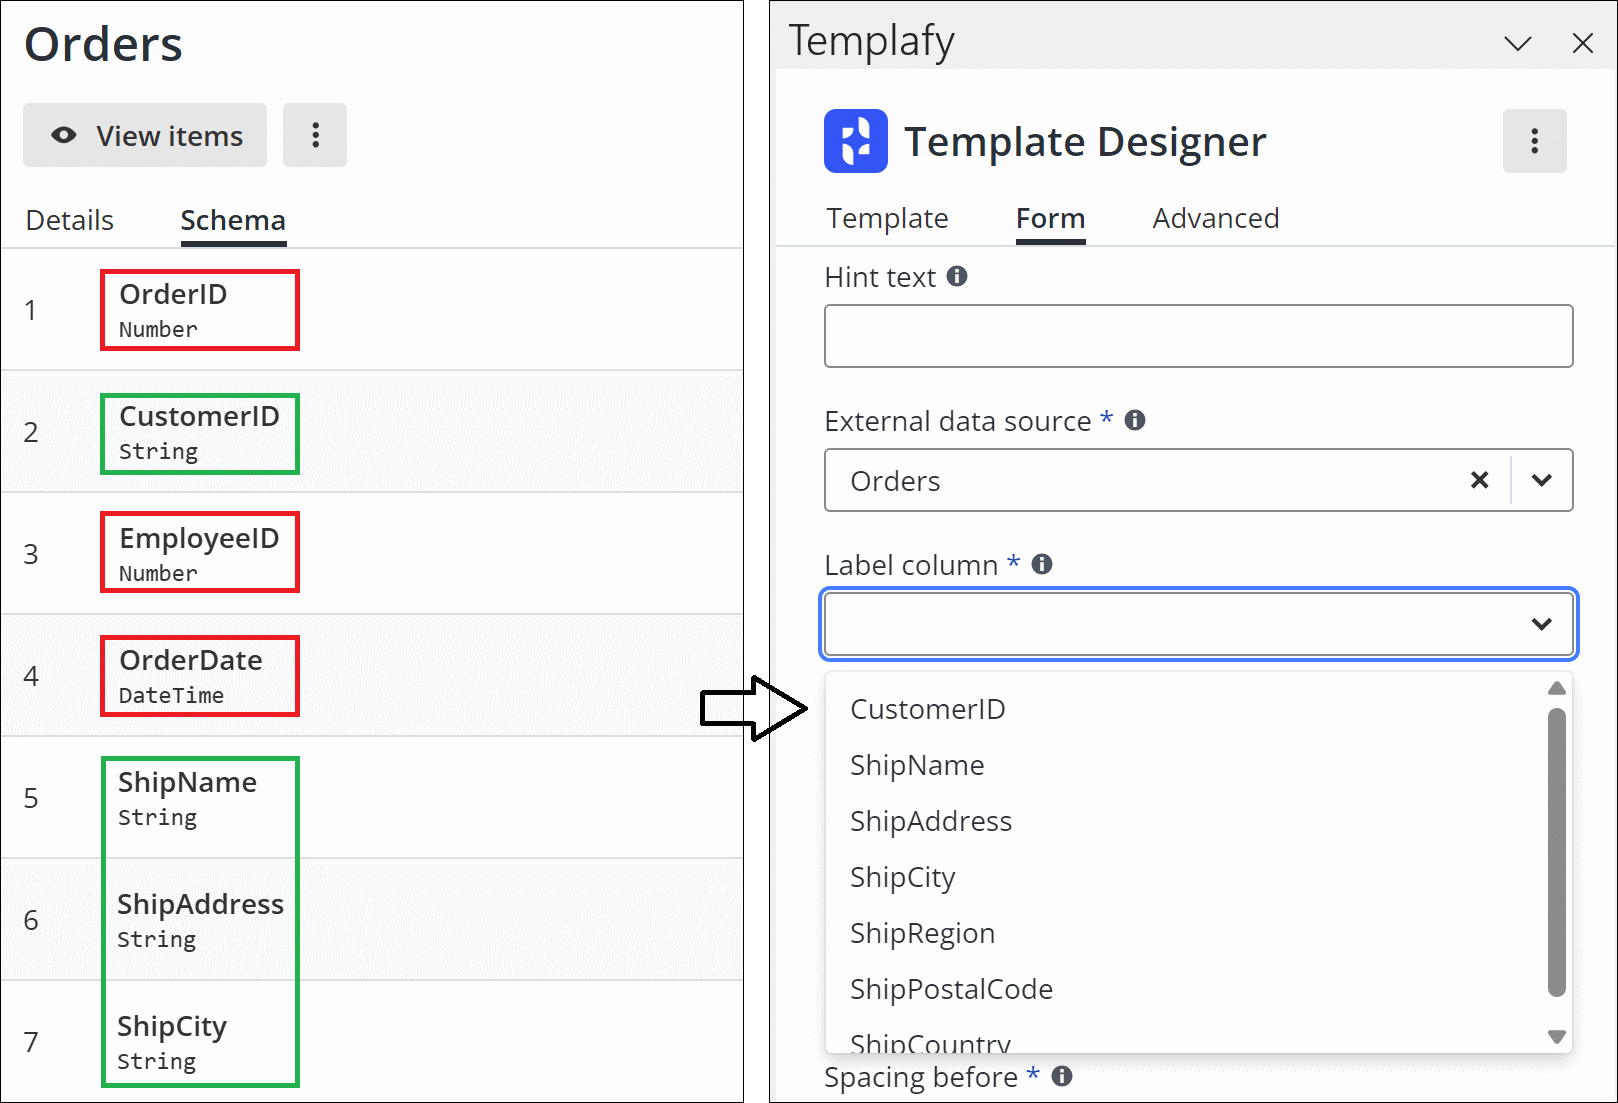Click the Spacing before info icon

point(1062,1076)
